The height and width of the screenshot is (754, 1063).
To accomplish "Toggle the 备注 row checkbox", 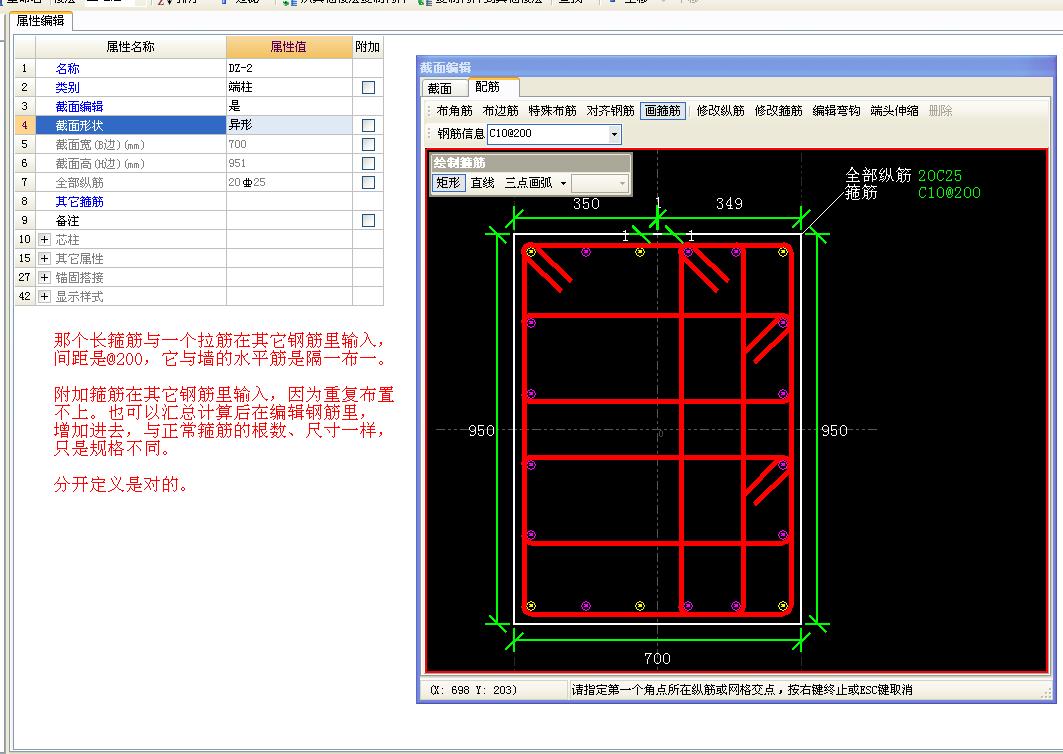I will pyautogui.click(x=368, y=220).
